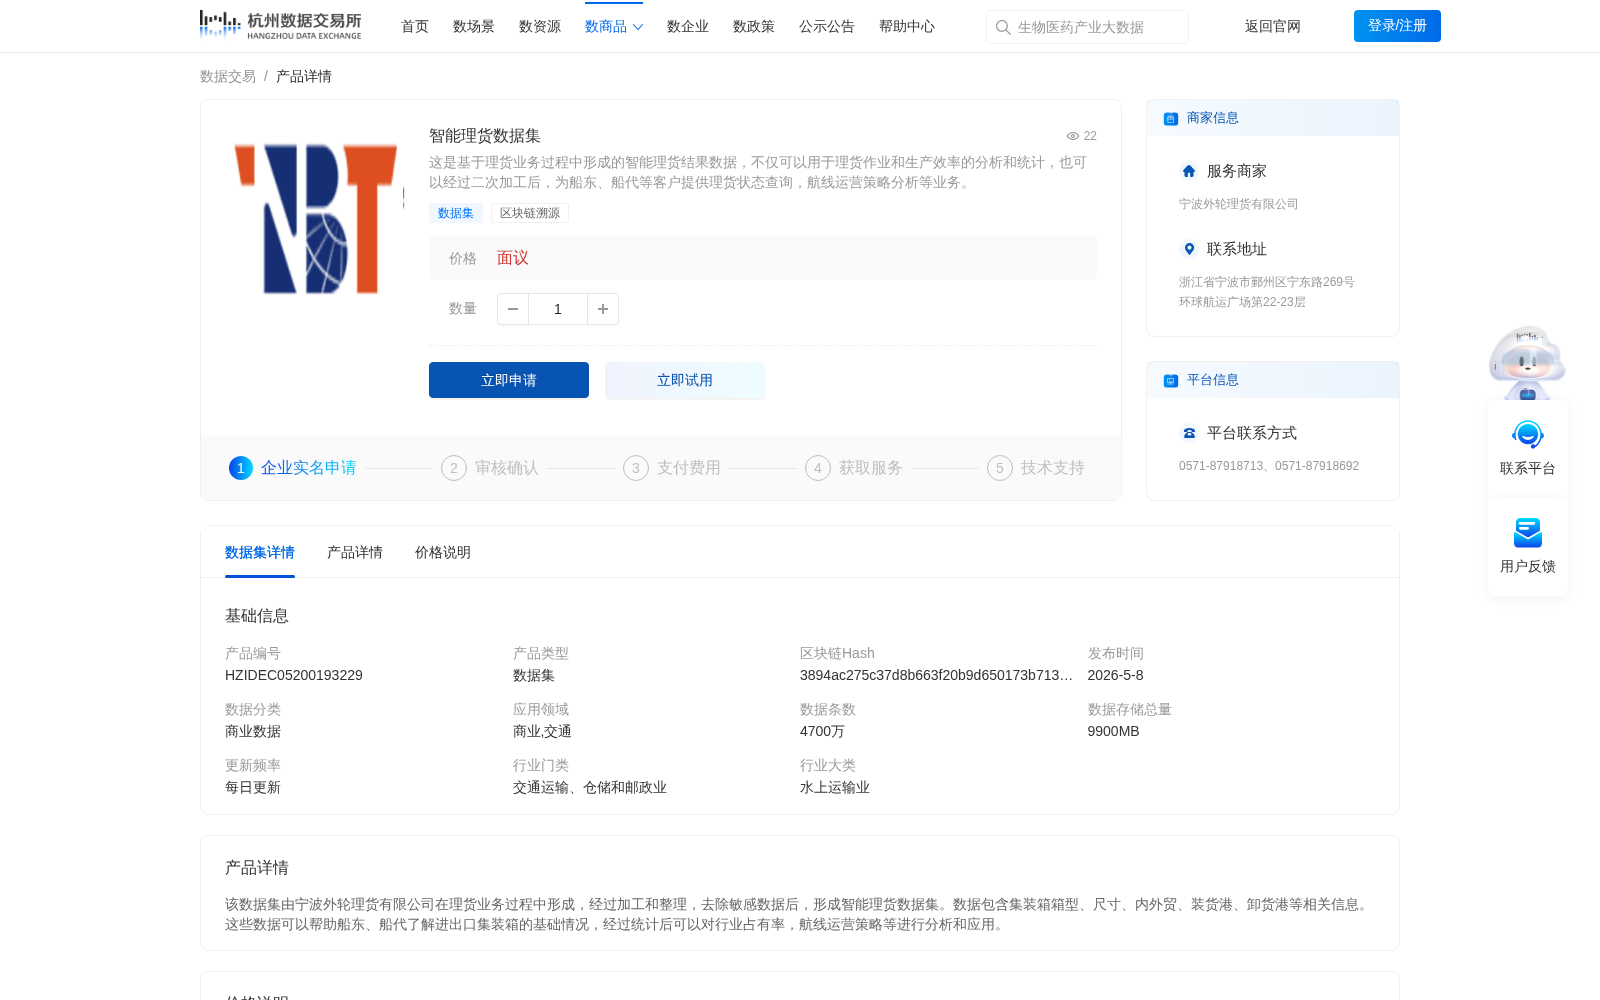Click the 9900MB storage value
1600x1000 pixels.
1114,731
